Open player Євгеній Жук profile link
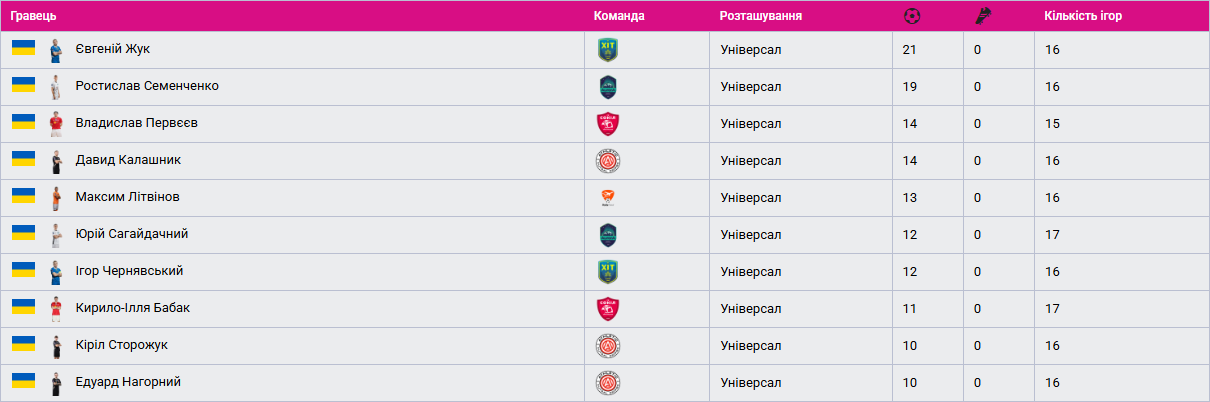 113,49
